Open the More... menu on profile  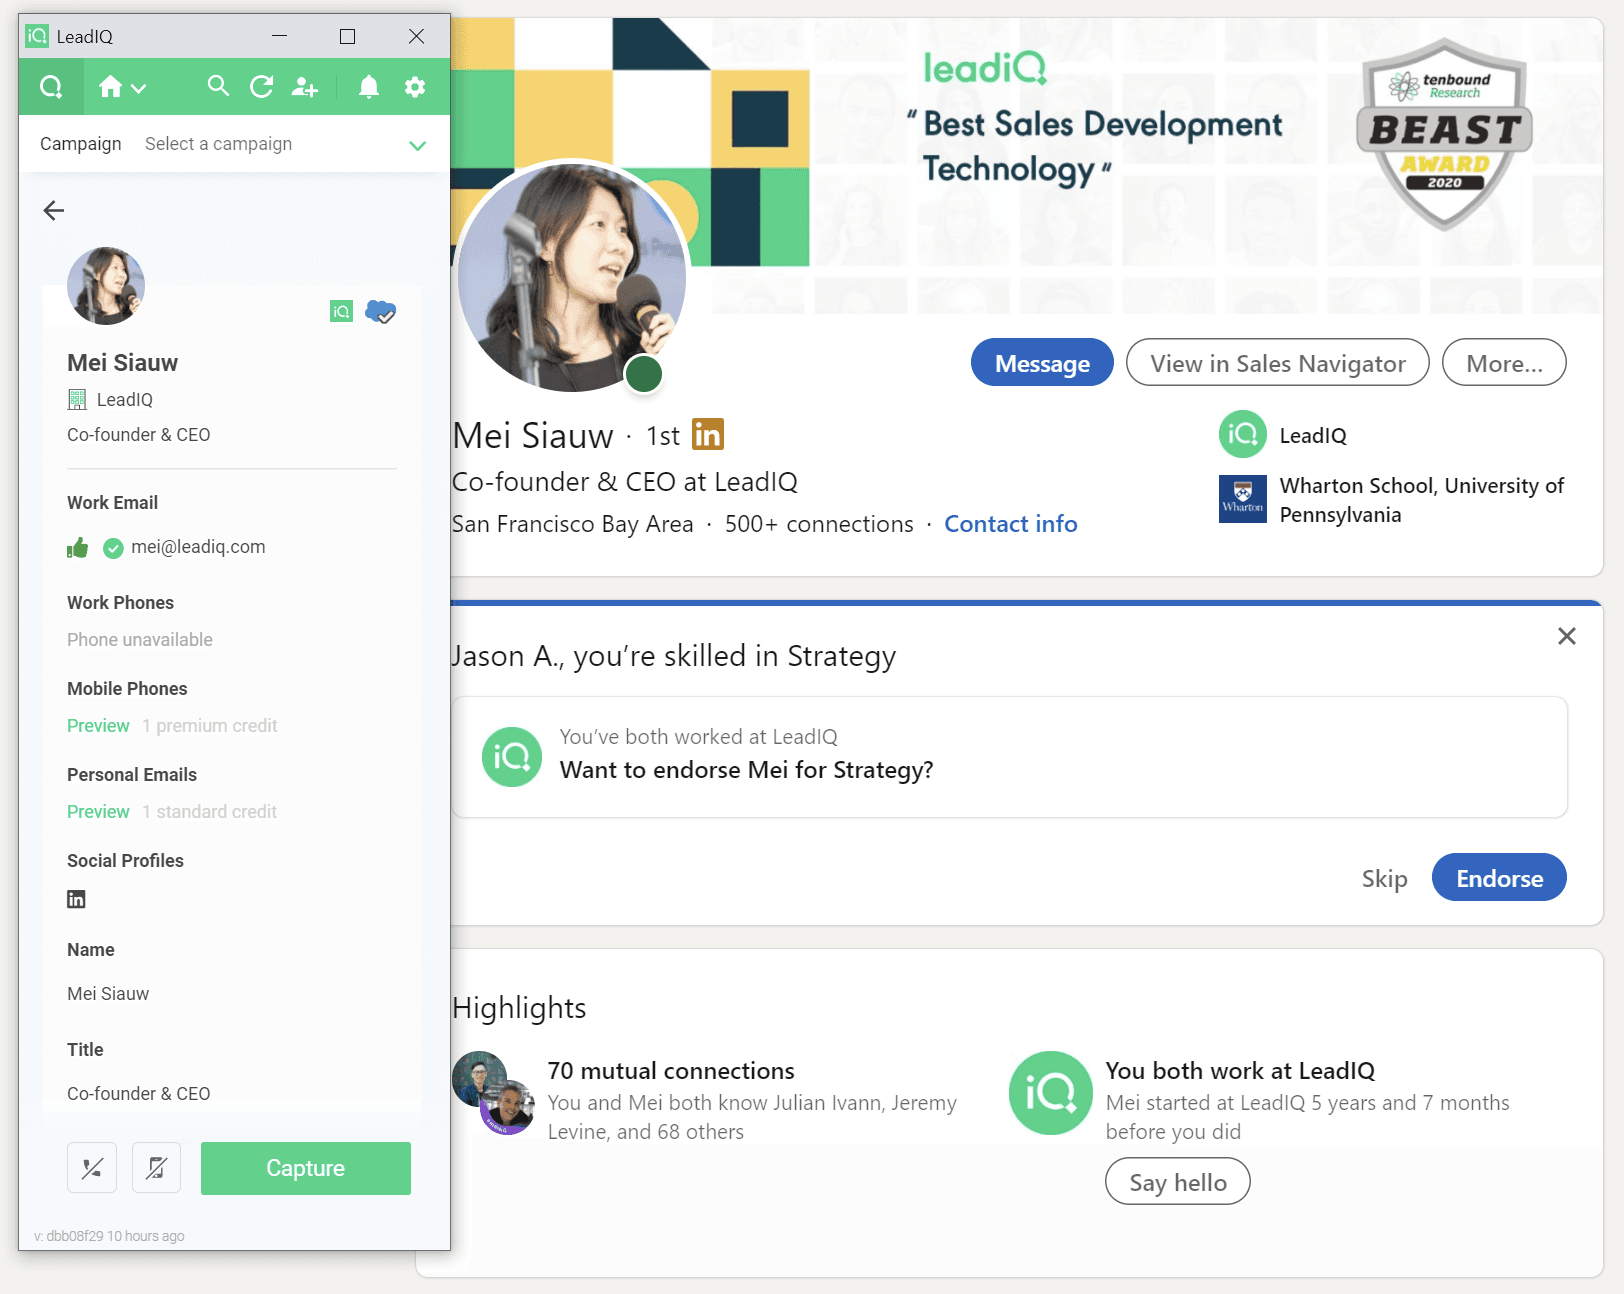tap(1503, 363)
